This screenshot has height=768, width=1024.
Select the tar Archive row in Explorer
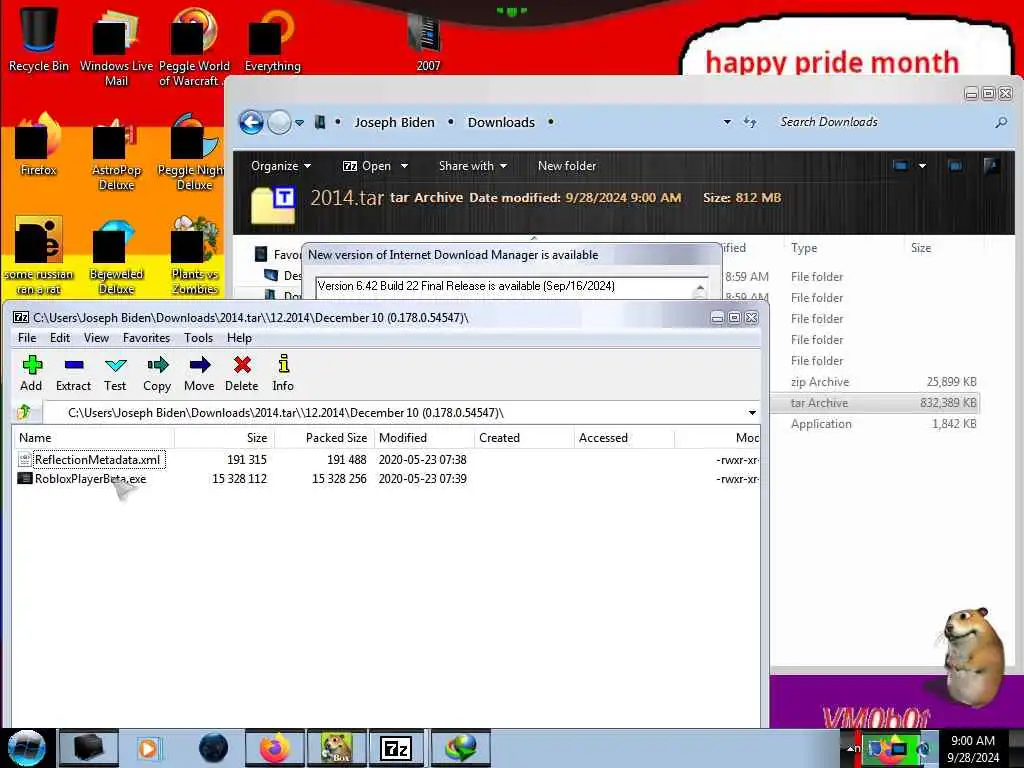click(x=875, y=403)
